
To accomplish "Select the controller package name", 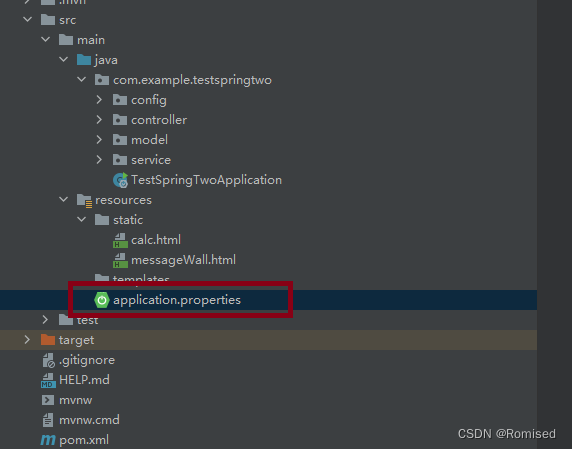I will 159,120.
